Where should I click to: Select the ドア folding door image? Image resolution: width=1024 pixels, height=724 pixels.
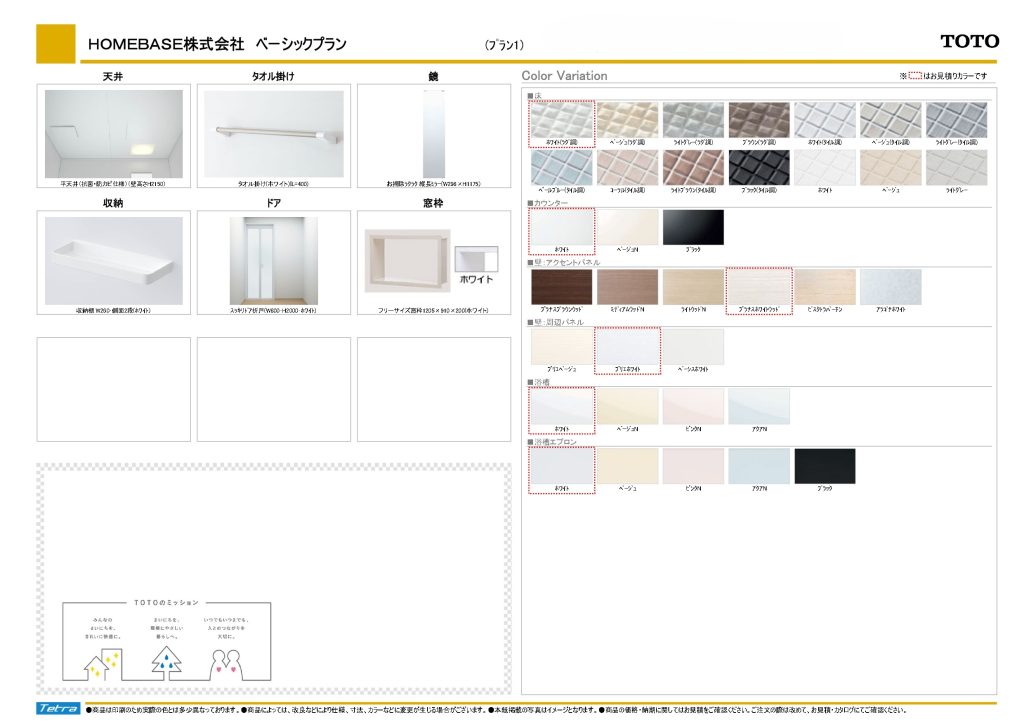pos(274,261)
